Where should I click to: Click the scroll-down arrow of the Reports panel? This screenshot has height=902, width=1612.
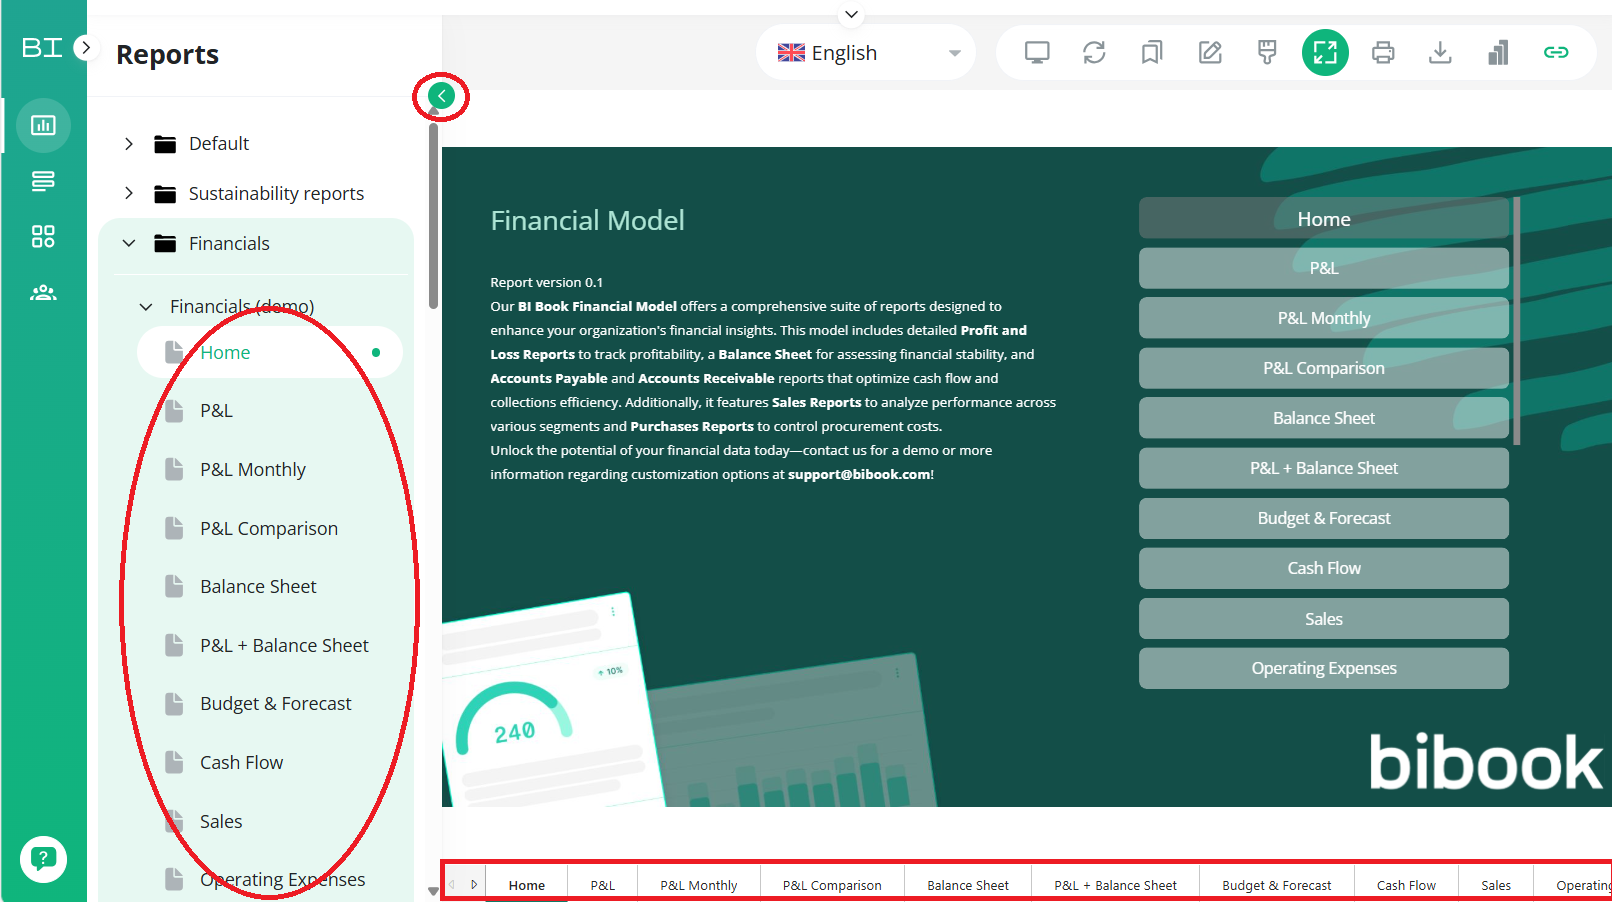pos(433,890)
